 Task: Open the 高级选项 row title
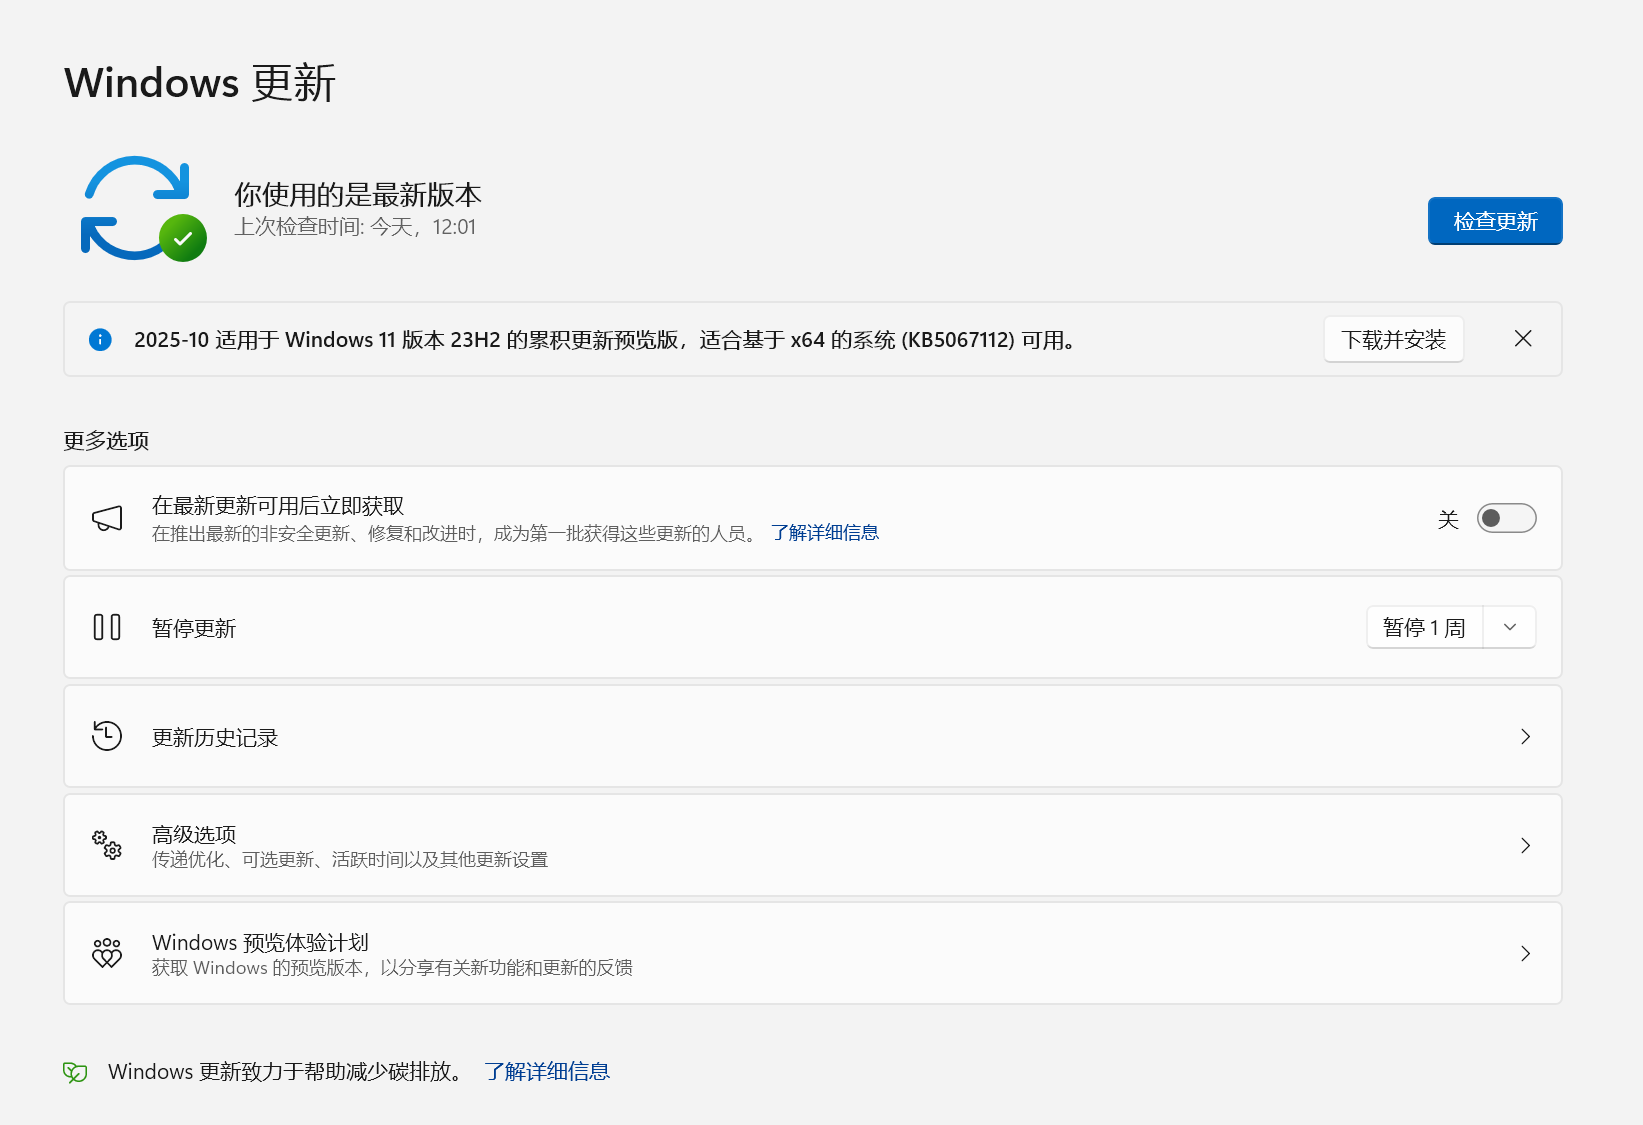[194, 834]
